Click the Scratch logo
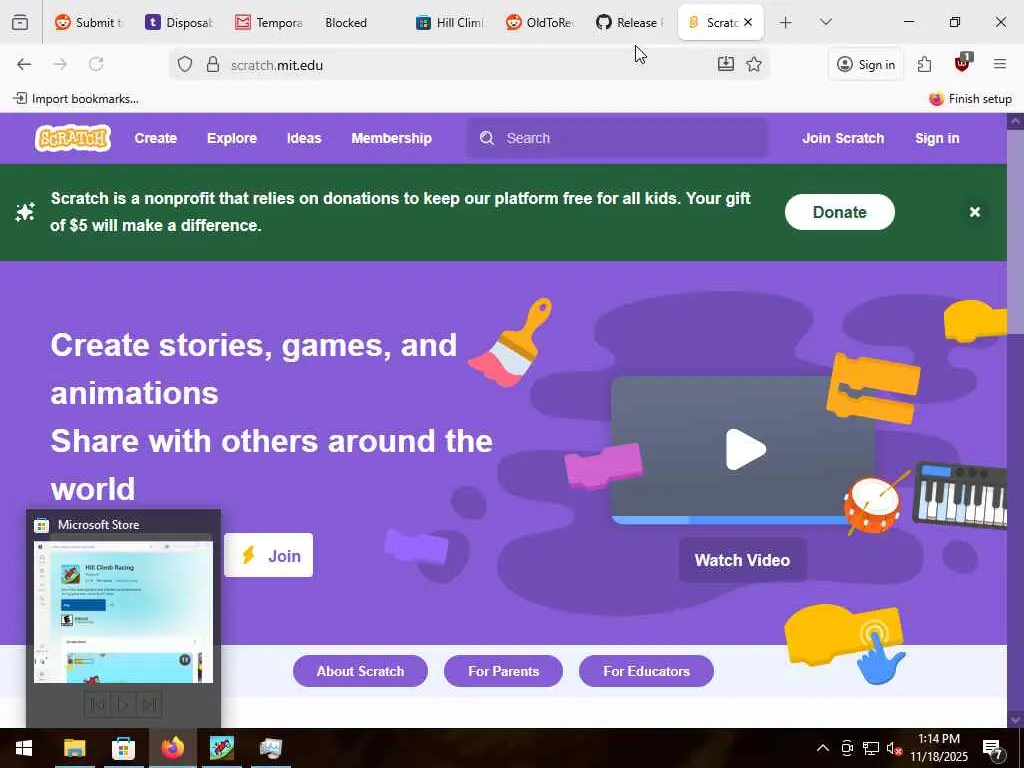This screenshot has width=1024, height=768. pyautogui.click(x=73, y=138)
